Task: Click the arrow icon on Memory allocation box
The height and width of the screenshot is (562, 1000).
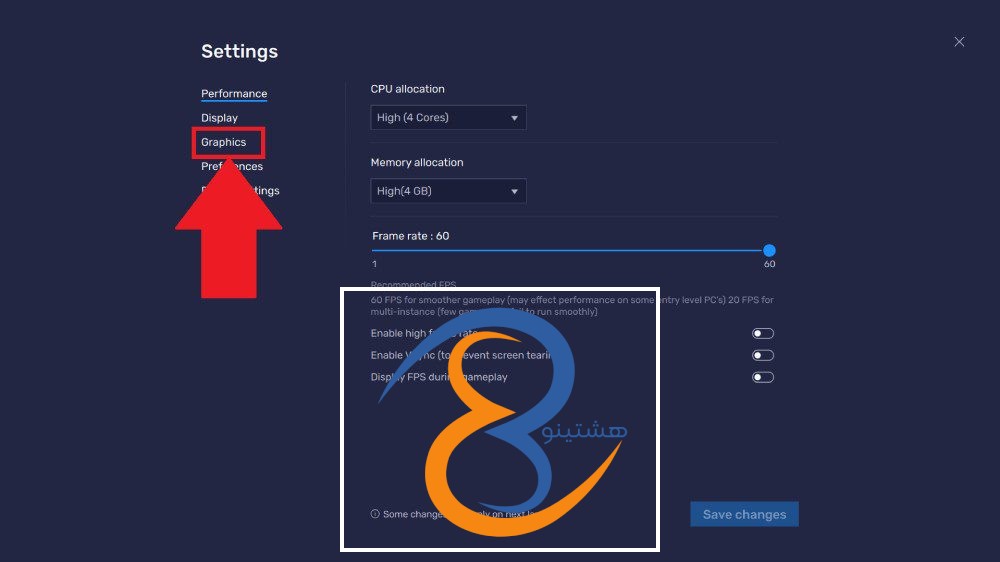Action: click(515, 191)
